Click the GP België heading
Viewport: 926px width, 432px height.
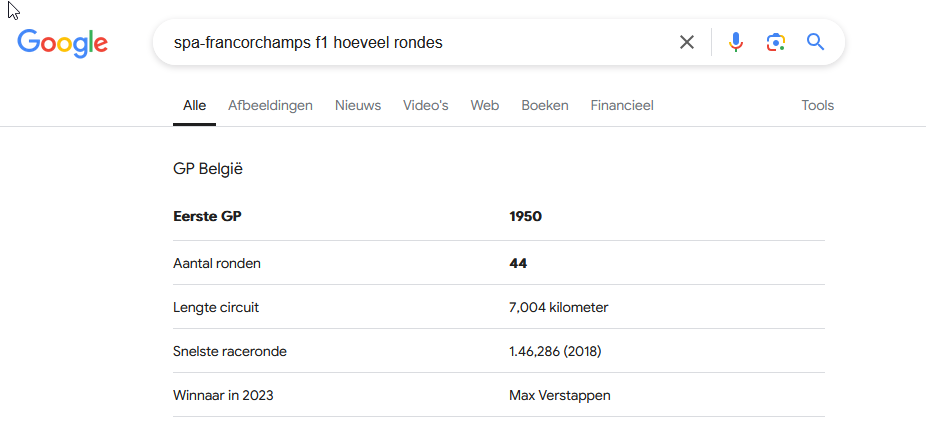pyautogui.click(x=208, y=169)
